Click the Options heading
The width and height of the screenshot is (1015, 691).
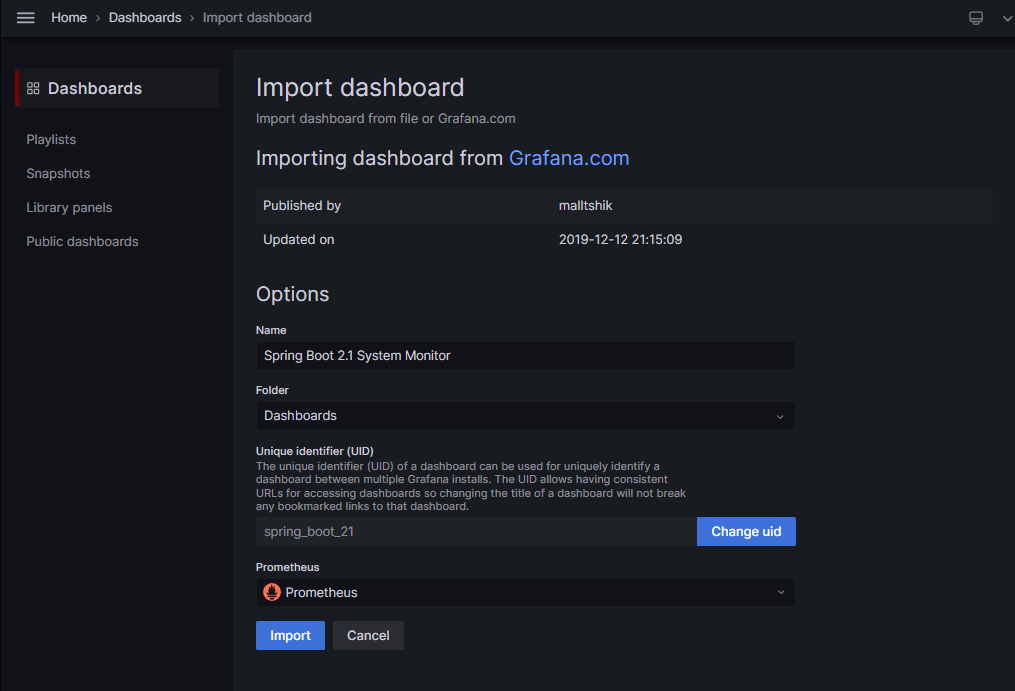tap(293, 294)
